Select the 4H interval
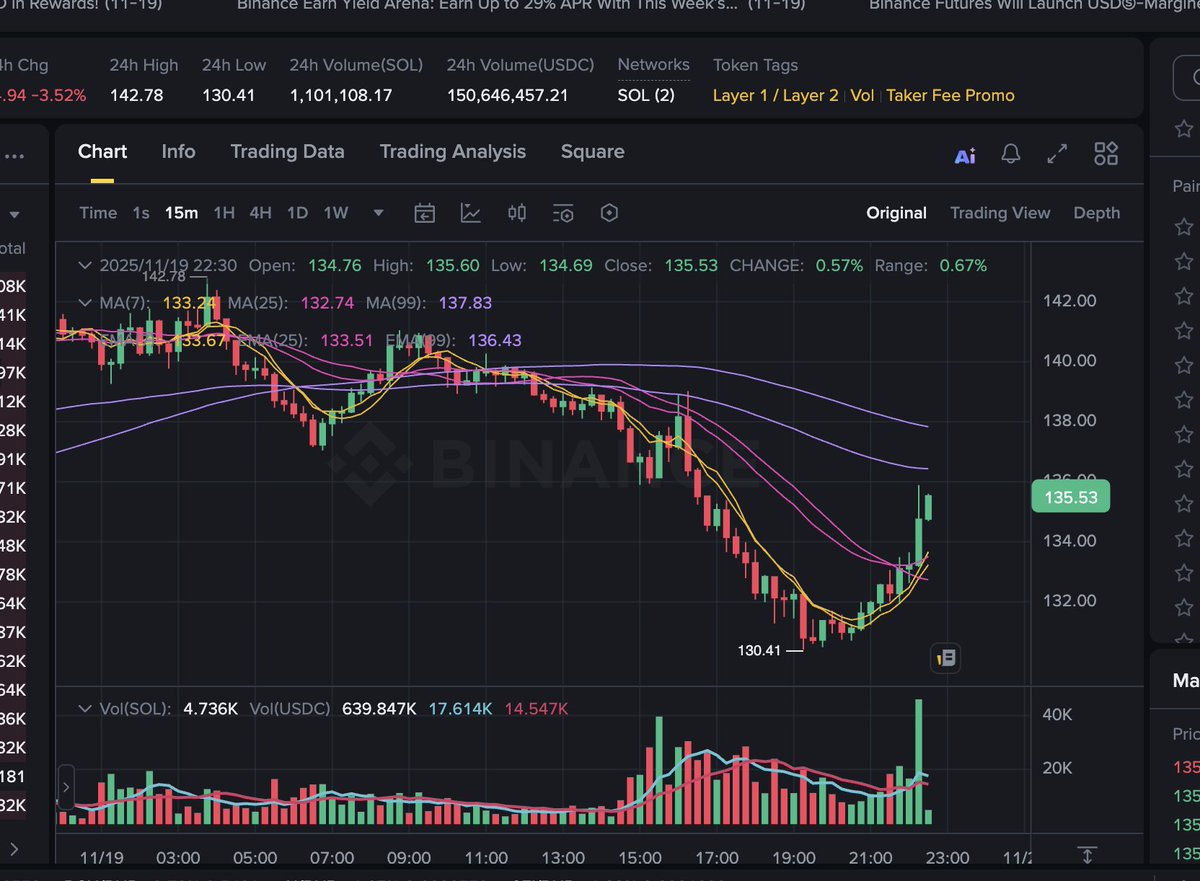Viewport: 1200px width, 881px height. point(260,213)
